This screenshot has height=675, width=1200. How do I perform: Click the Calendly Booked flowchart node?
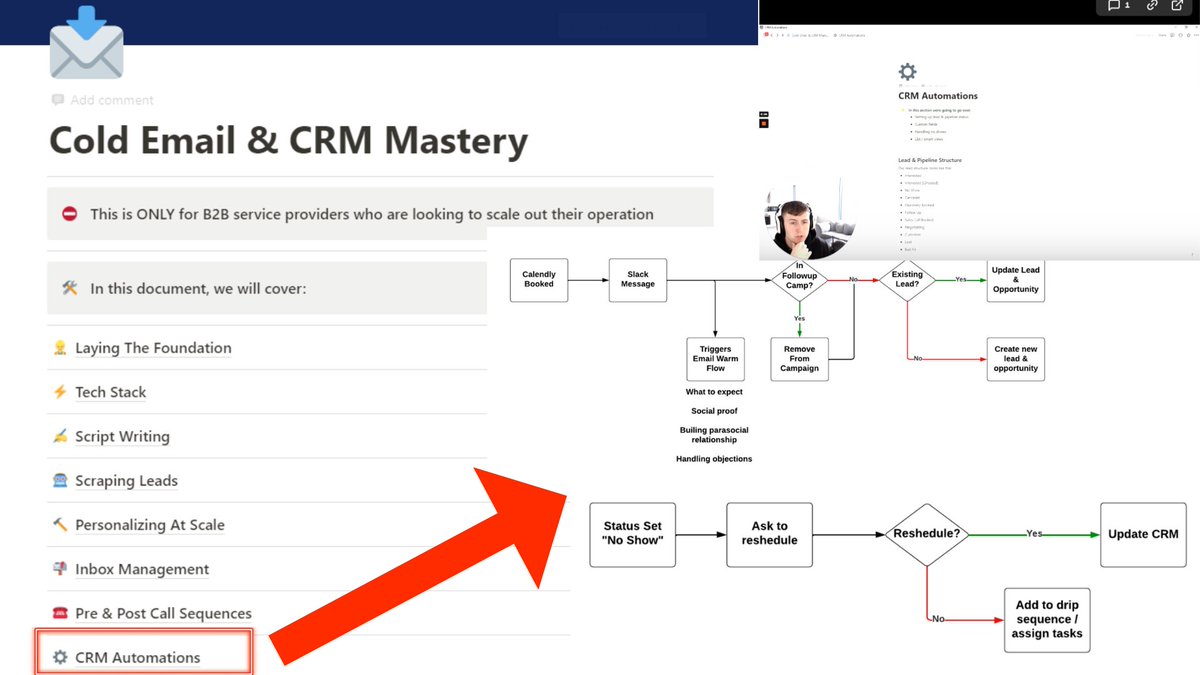[538, 280]
